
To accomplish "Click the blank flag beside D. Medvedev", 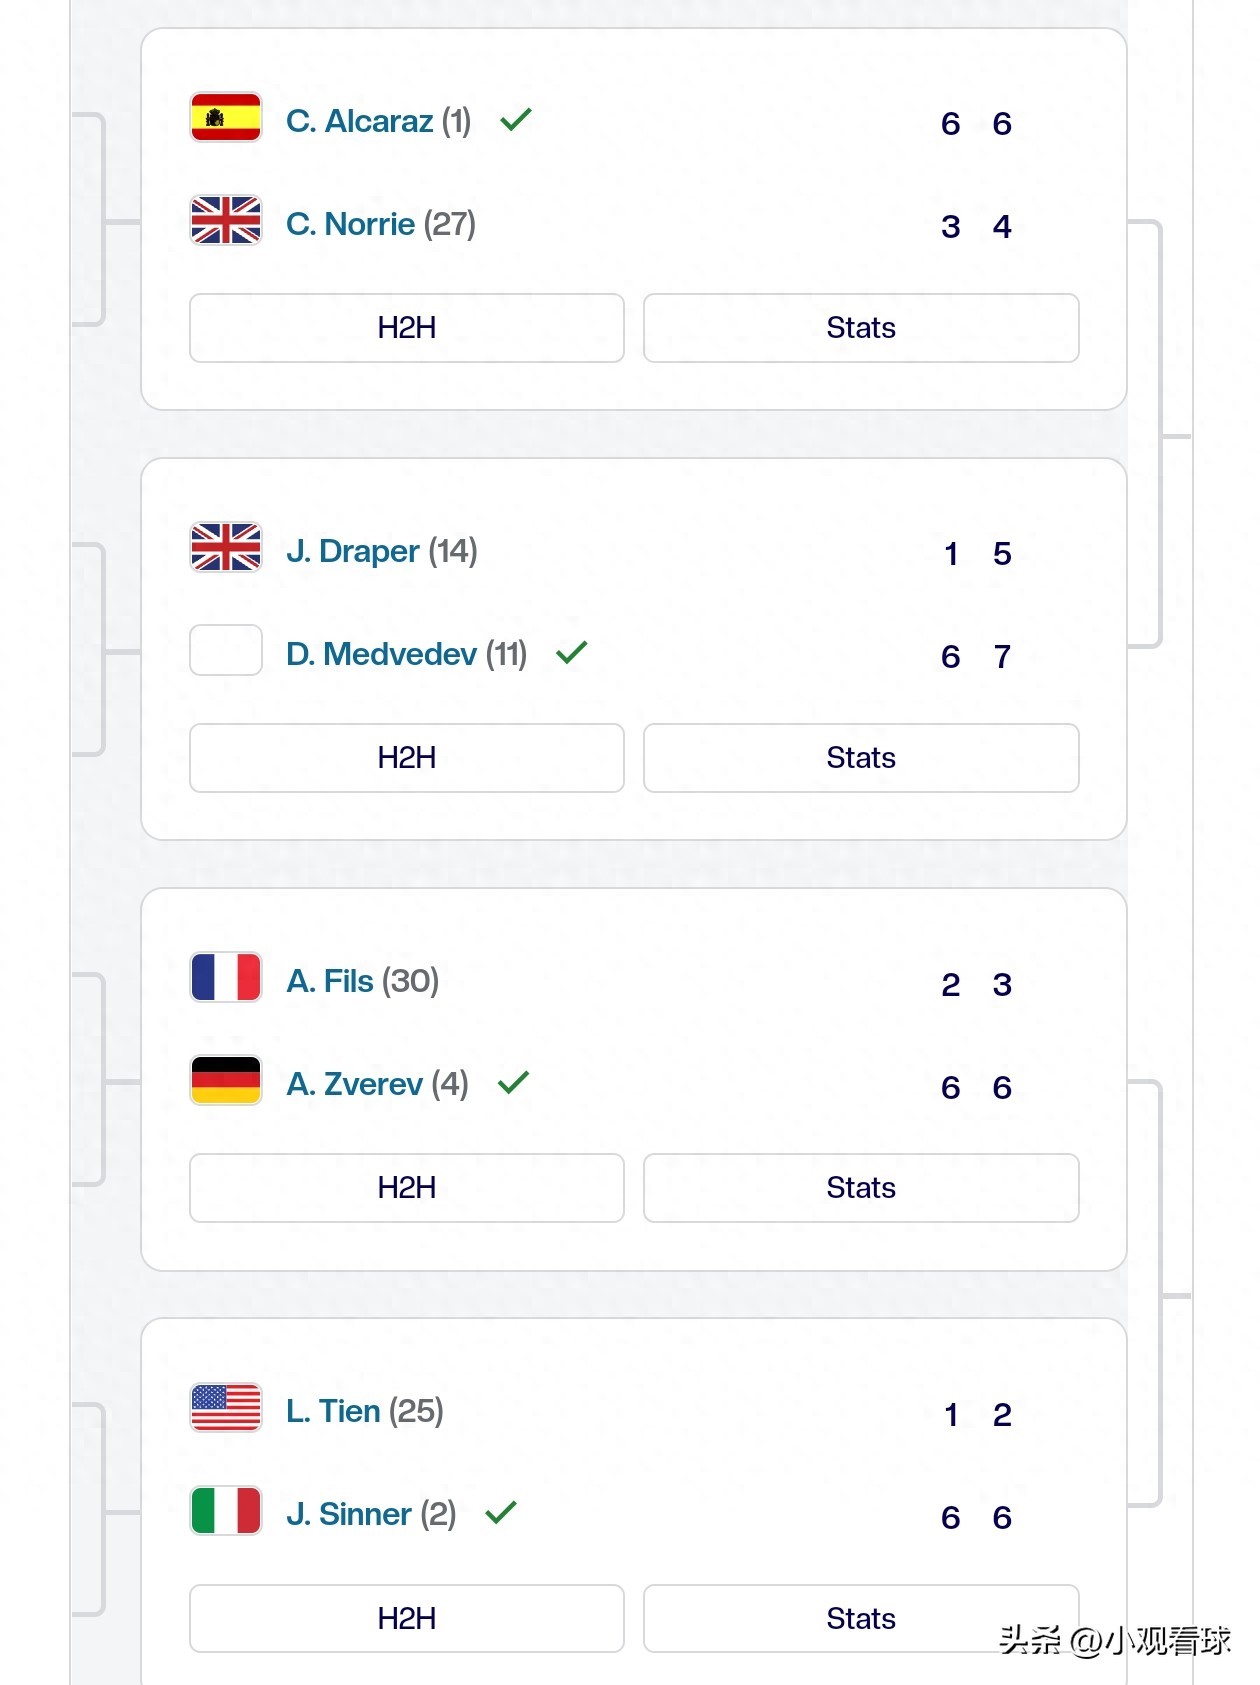I will point(225,650).
